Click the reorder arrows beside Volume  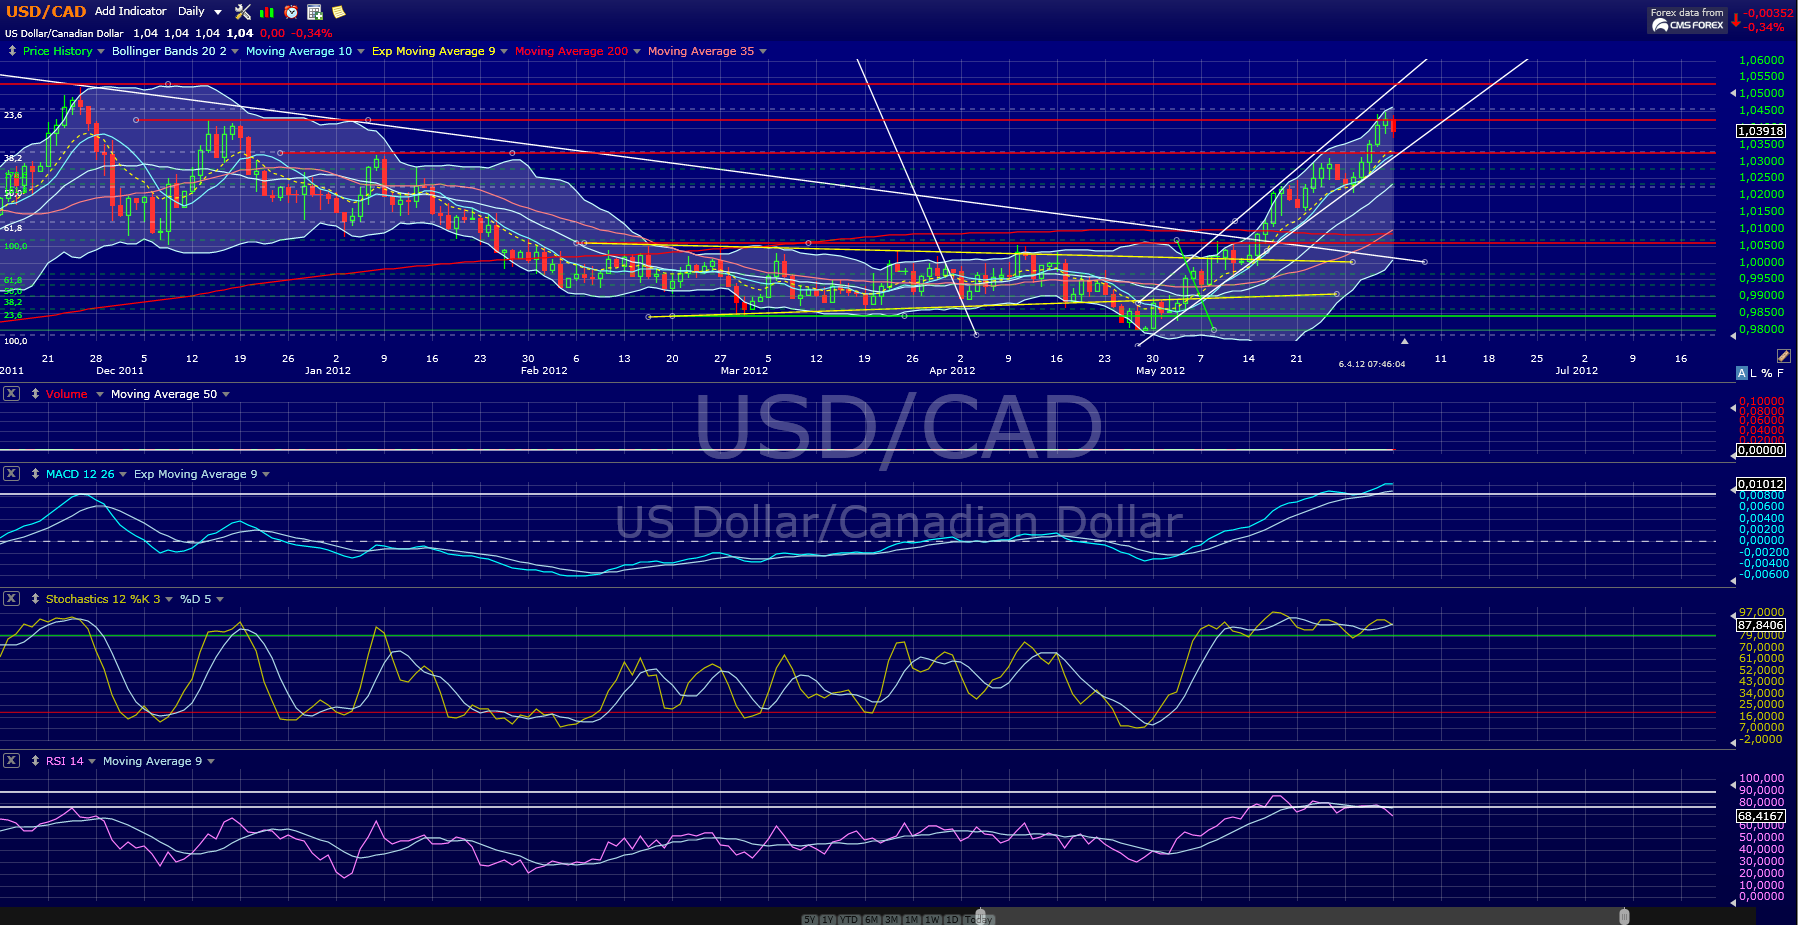(x=35, y=394)
